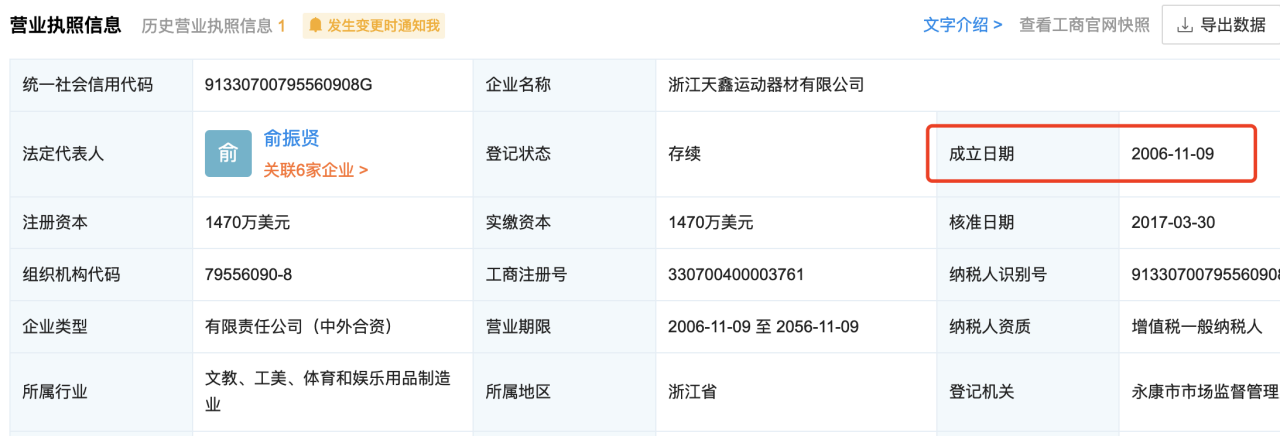This screenshot has width=1280, height=436.
Task: Click the bell icon for change notifications
Action: (x=316, y=25)
